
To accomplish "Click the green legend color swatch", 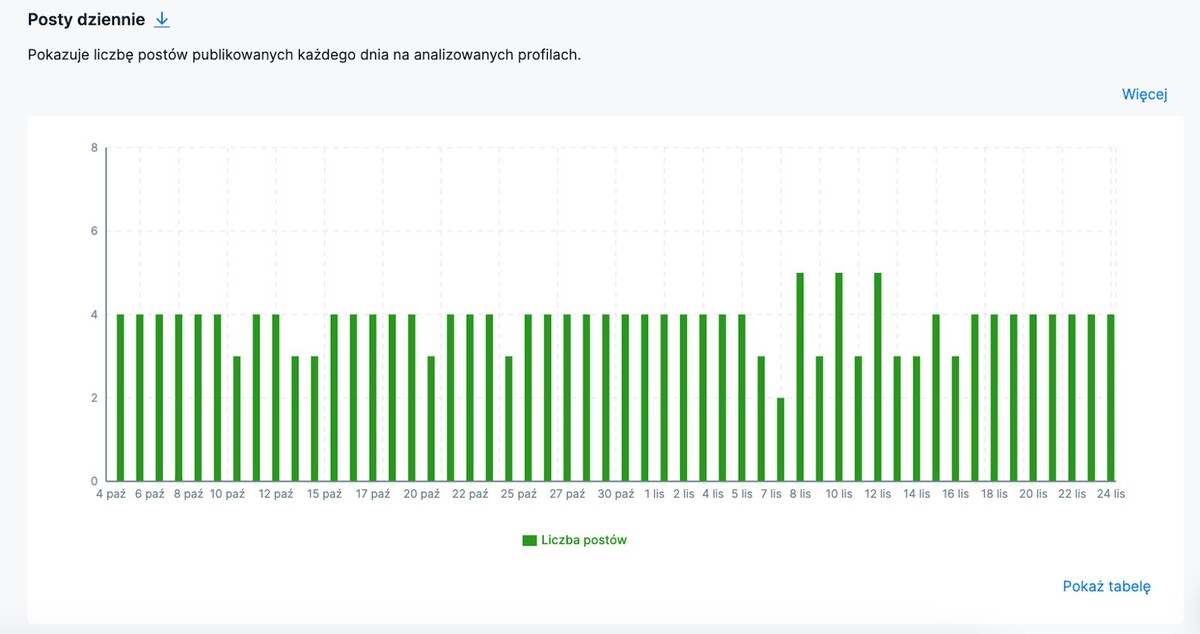I will (x=528, y=539).
